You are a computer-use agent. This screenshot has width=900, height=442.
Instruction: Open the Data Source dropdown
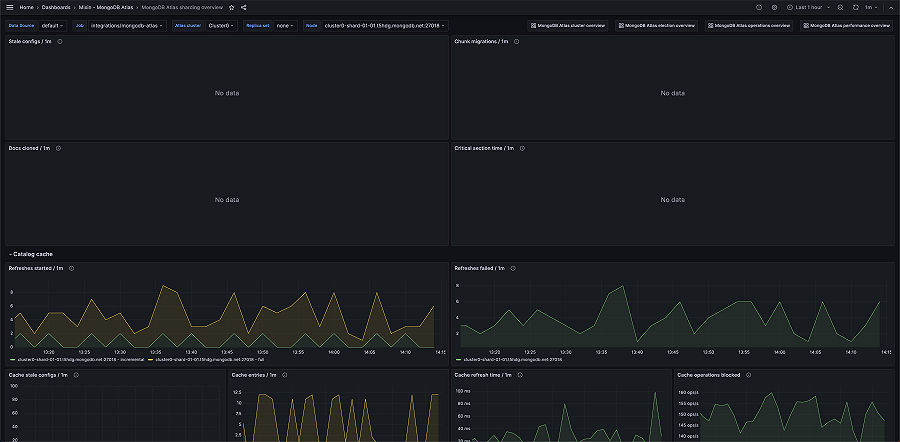tap(52, 26)
